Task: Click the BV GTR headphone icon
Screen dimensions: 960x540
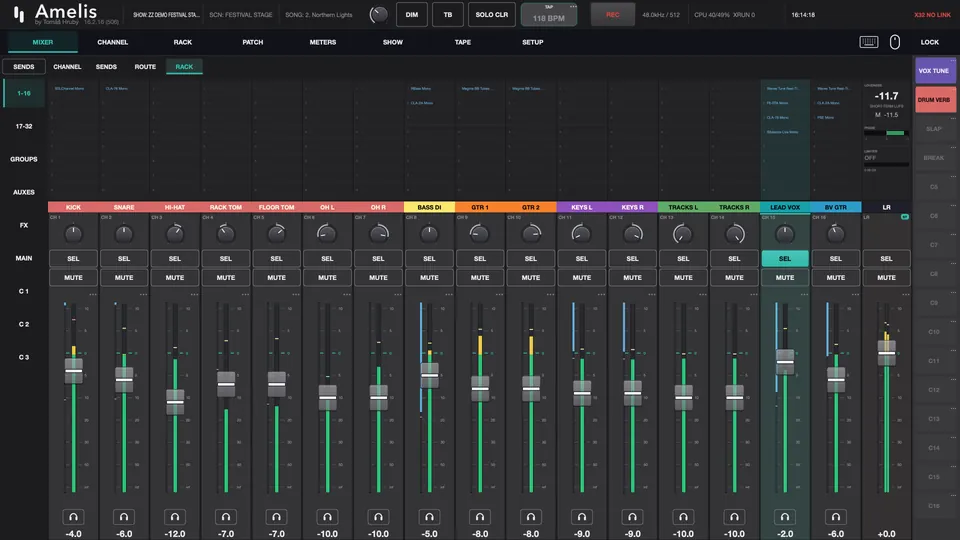Action: pos(836,517)
